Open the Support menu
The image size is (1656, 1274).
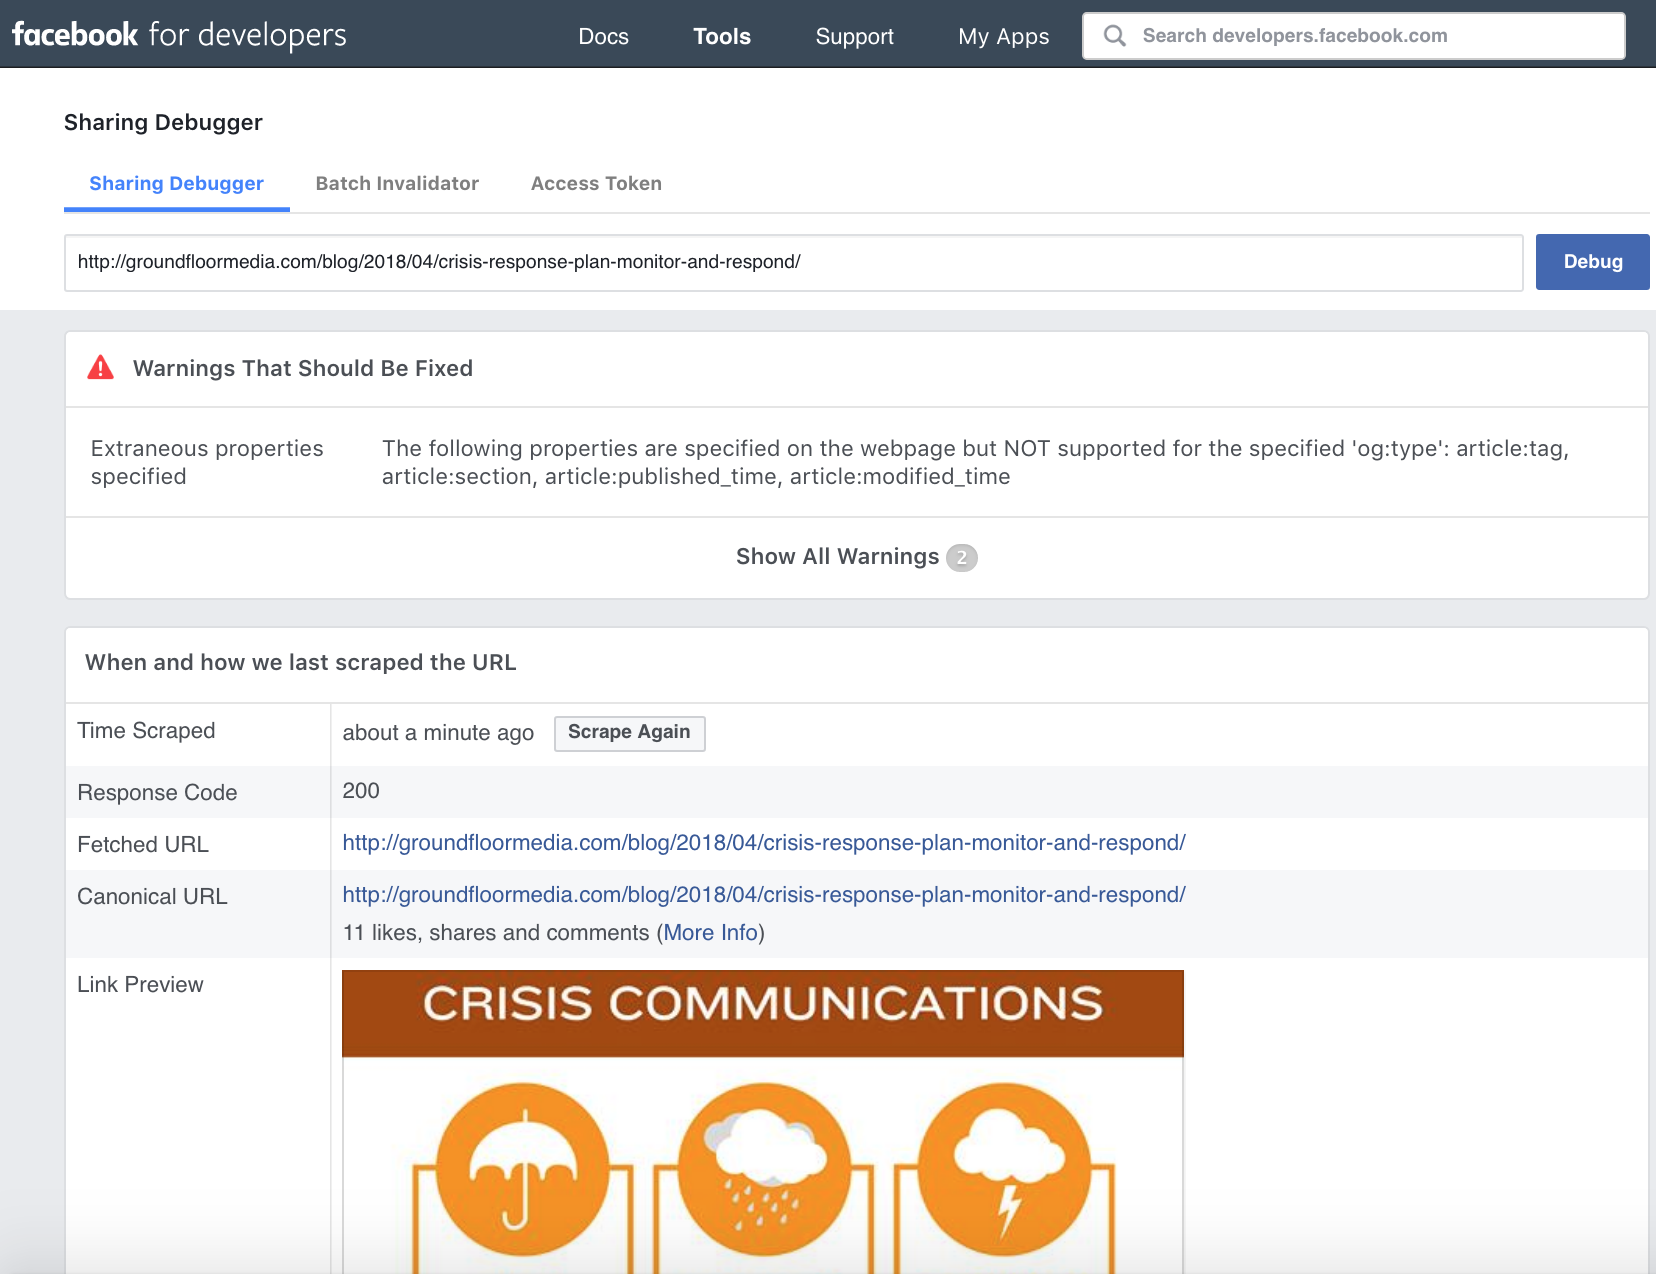pyautogui.click(x=854, y=36)
